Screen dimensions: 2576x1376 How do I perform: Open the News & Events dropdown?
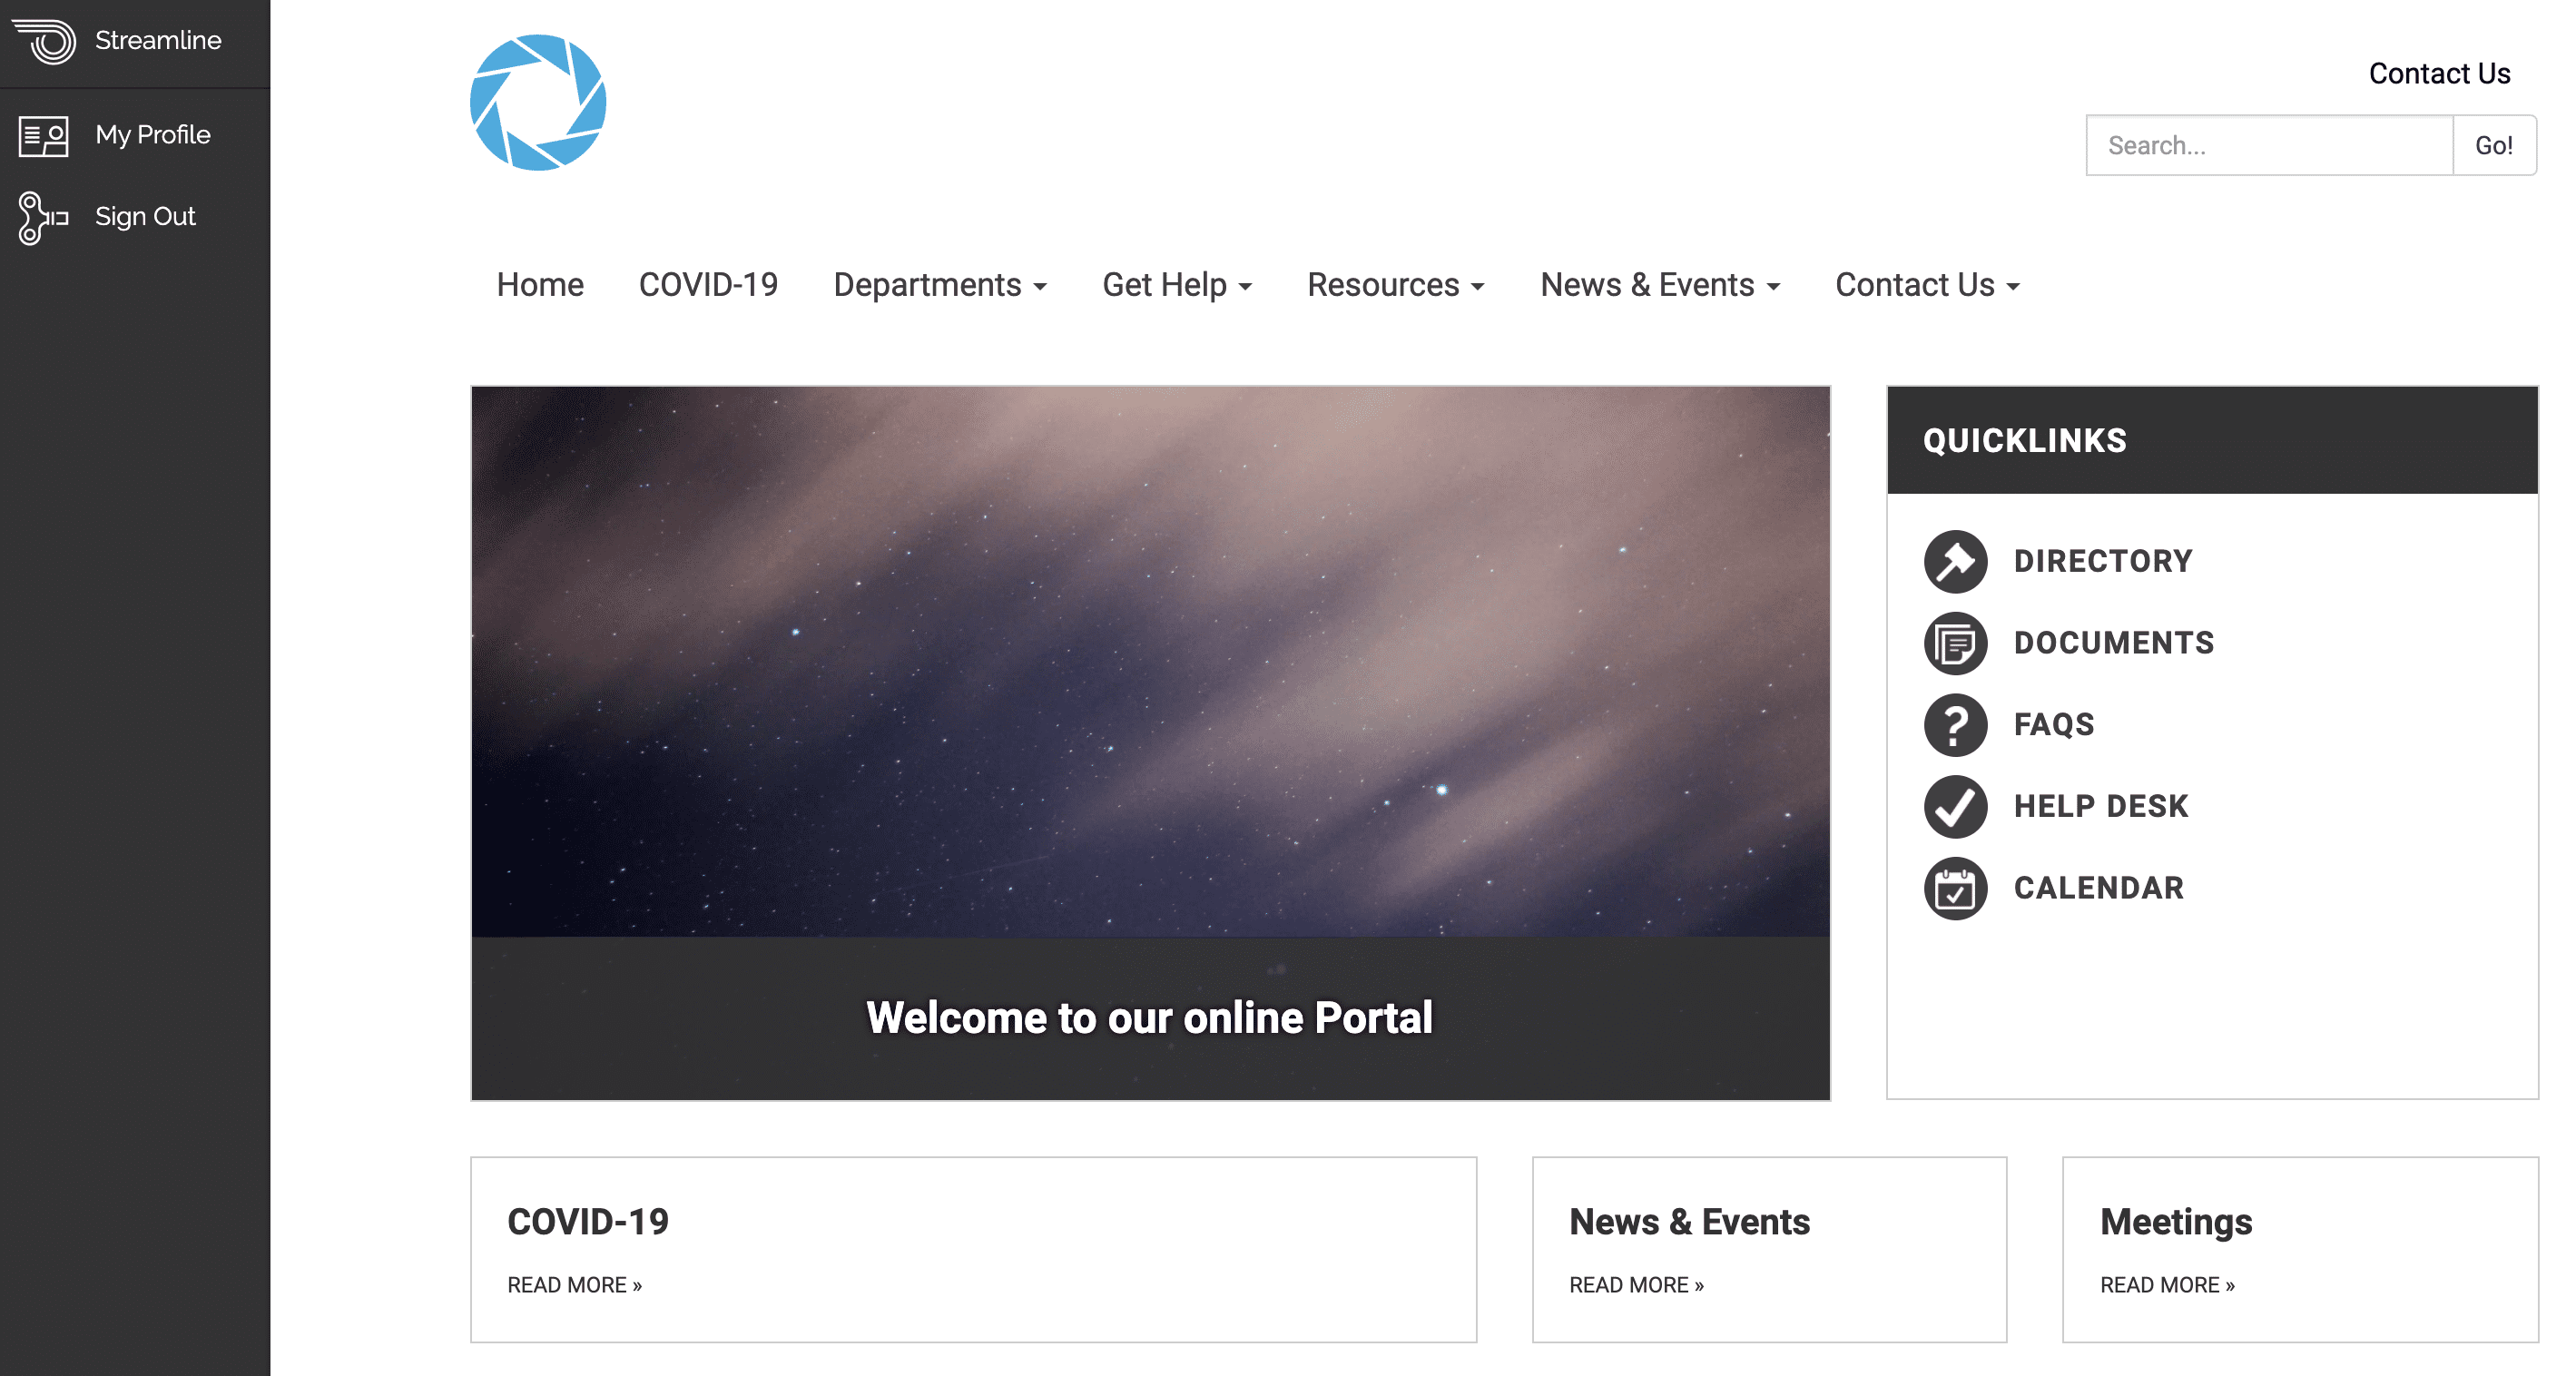tap(1660, 285)
